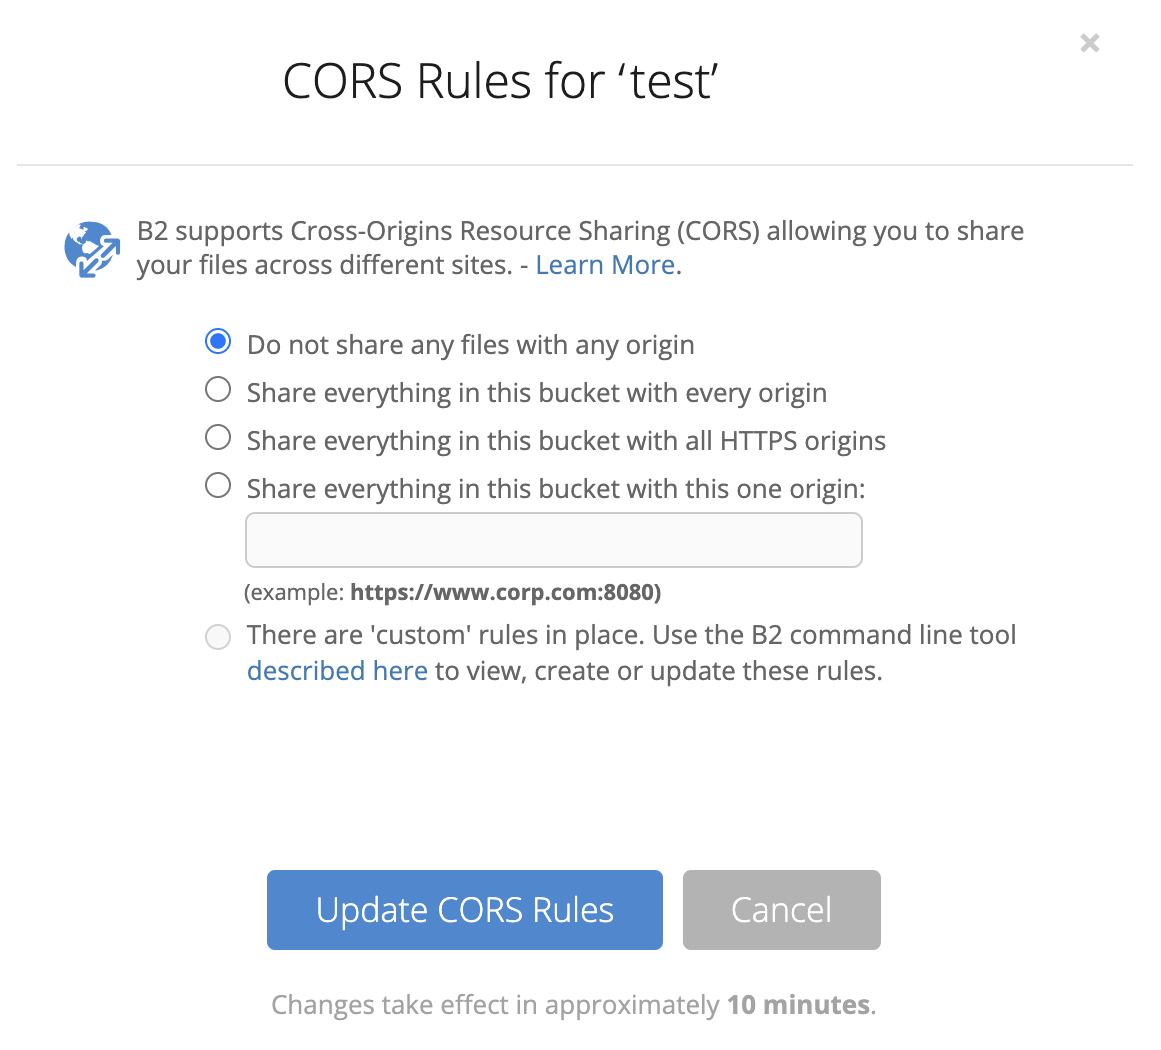
Task: Open the 'described here' documentation link
Action: [337, 670]
